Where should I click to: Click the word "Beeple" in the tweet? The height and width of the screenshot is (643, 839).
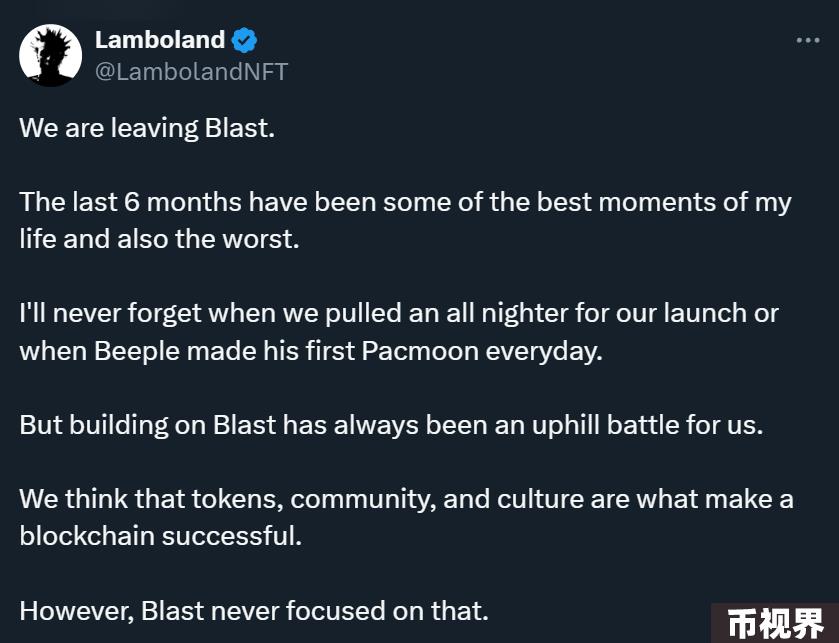[x=137, y=351]
